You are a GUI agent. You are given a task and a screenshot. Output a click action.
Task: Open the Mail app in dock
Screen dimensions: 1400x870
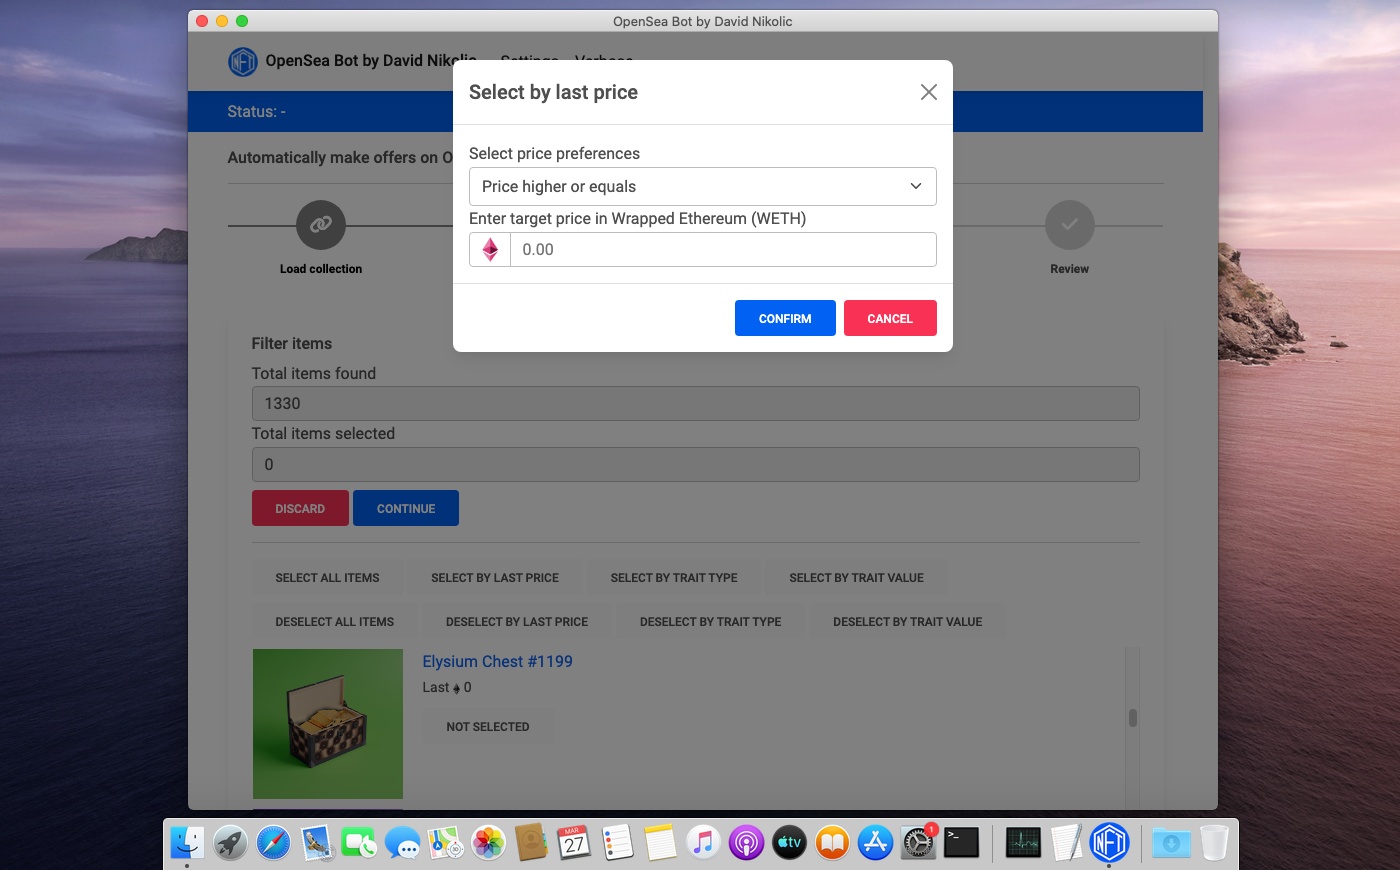(x=316, y=843)
